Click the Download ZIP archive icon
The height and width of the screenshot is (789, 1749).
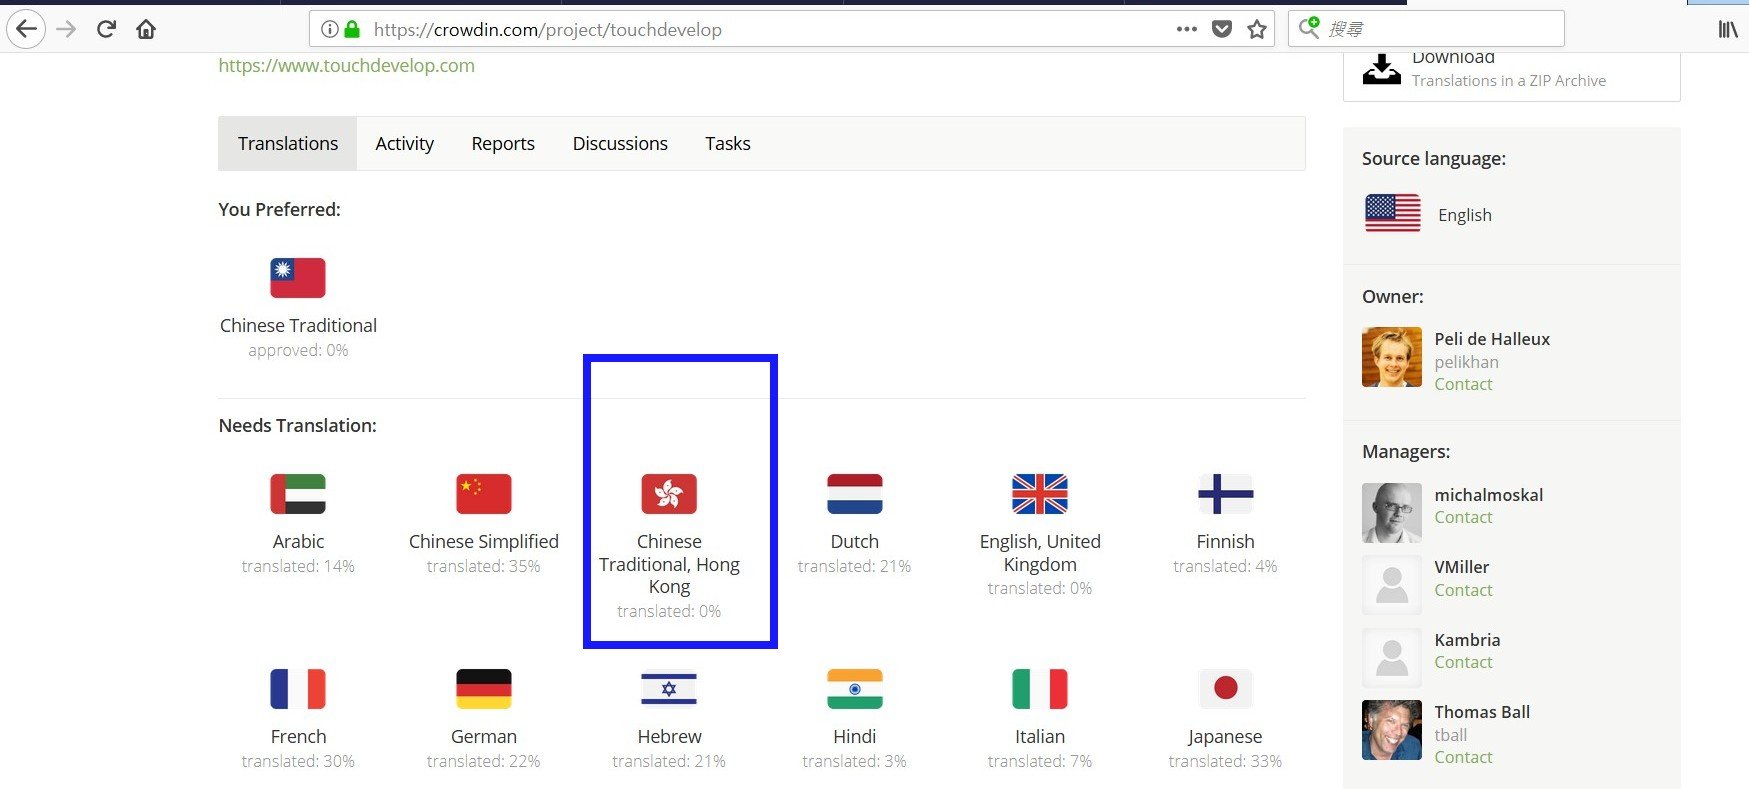point(1382,69)
